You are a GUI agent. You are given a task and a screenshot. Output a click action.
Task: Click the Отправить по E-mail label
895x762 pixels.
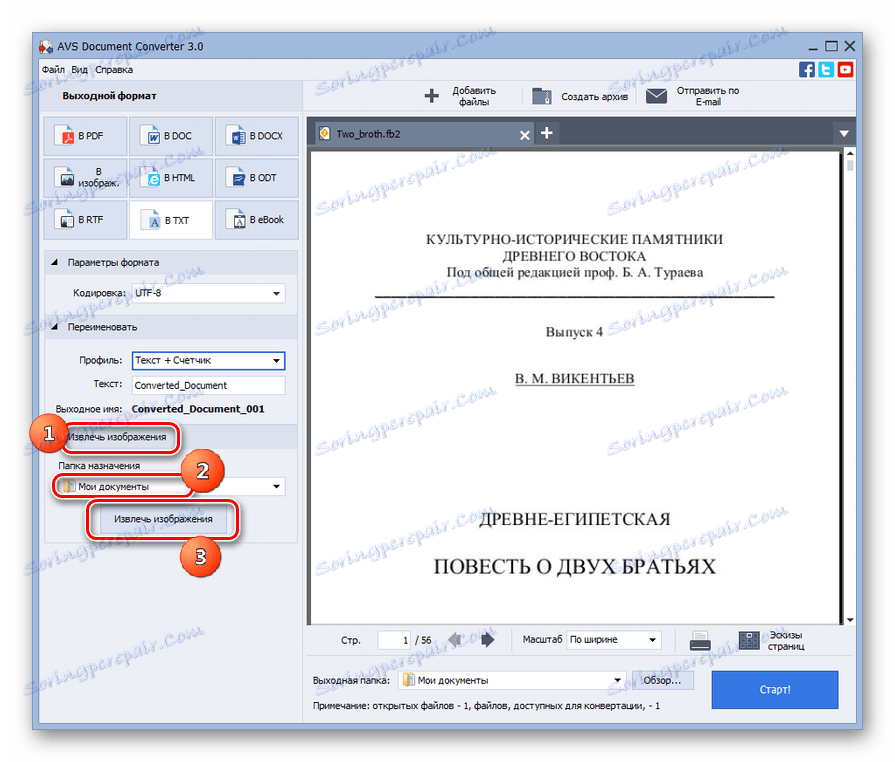[708, 96]
